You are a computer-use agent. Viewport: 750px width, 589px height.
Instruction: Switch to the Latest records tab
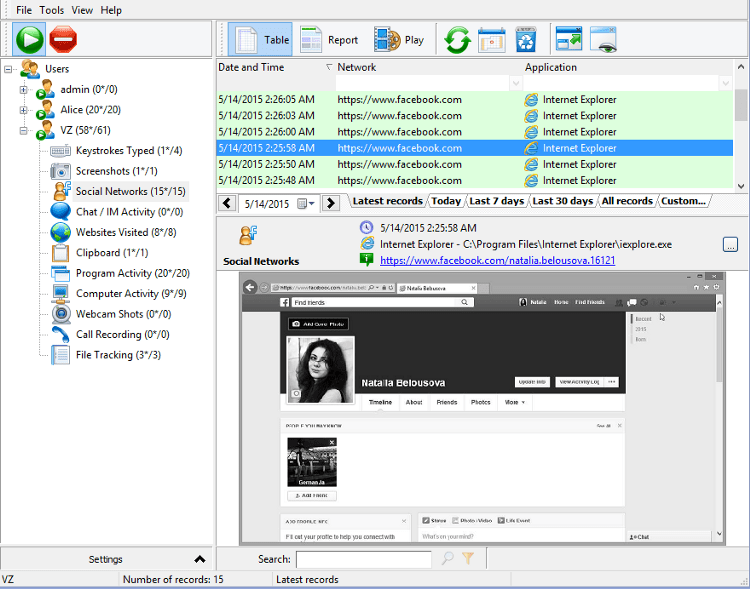pyautogui.click(x=387, y=201)
